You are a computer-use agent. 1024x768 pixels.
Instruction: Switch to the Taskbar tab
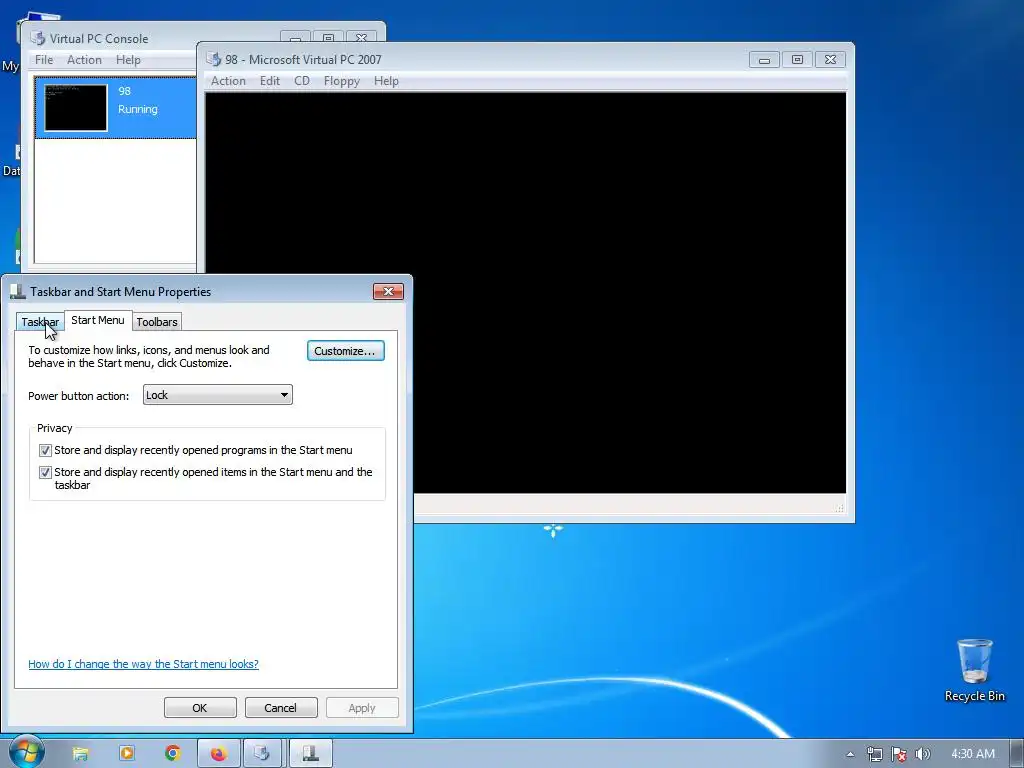[x=40, y=322]
